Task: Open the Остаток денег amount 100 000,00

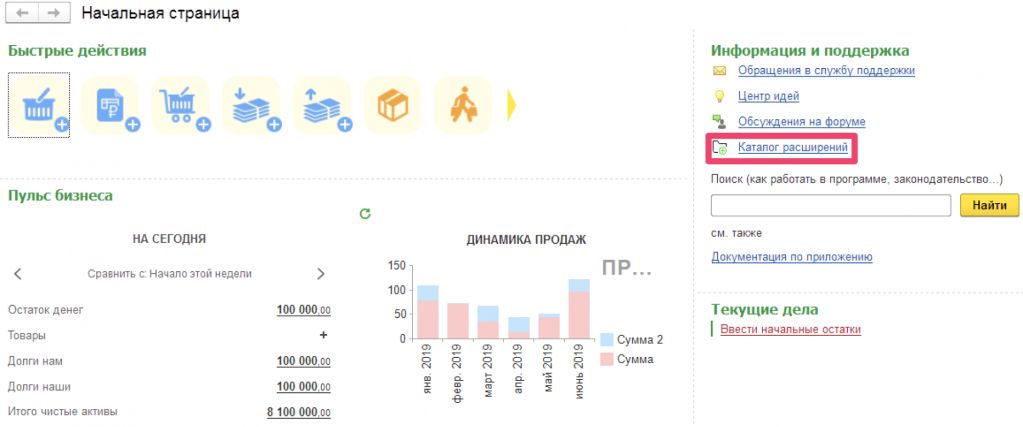Action: click(x=303, y=309)
